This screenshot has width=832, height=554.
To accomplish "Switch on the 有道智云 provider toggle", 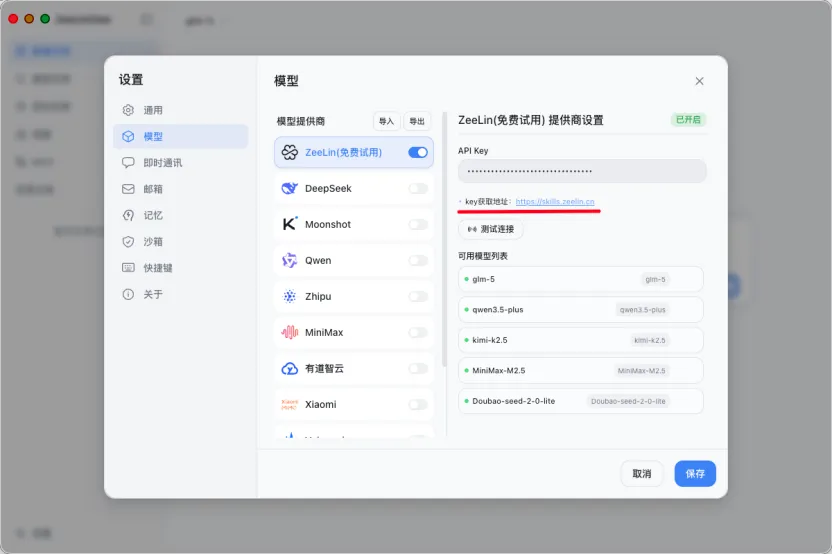I will click(418, 368).
